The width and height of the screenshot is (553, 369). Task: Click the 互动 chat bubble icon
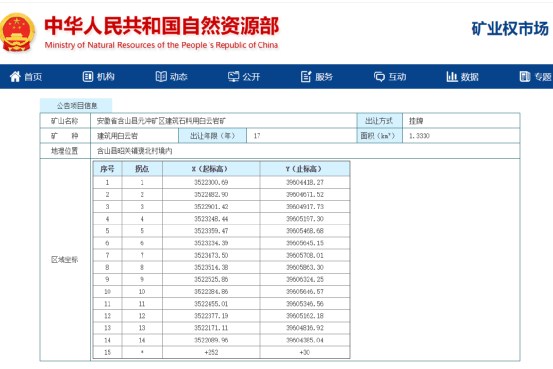[379, 77]
